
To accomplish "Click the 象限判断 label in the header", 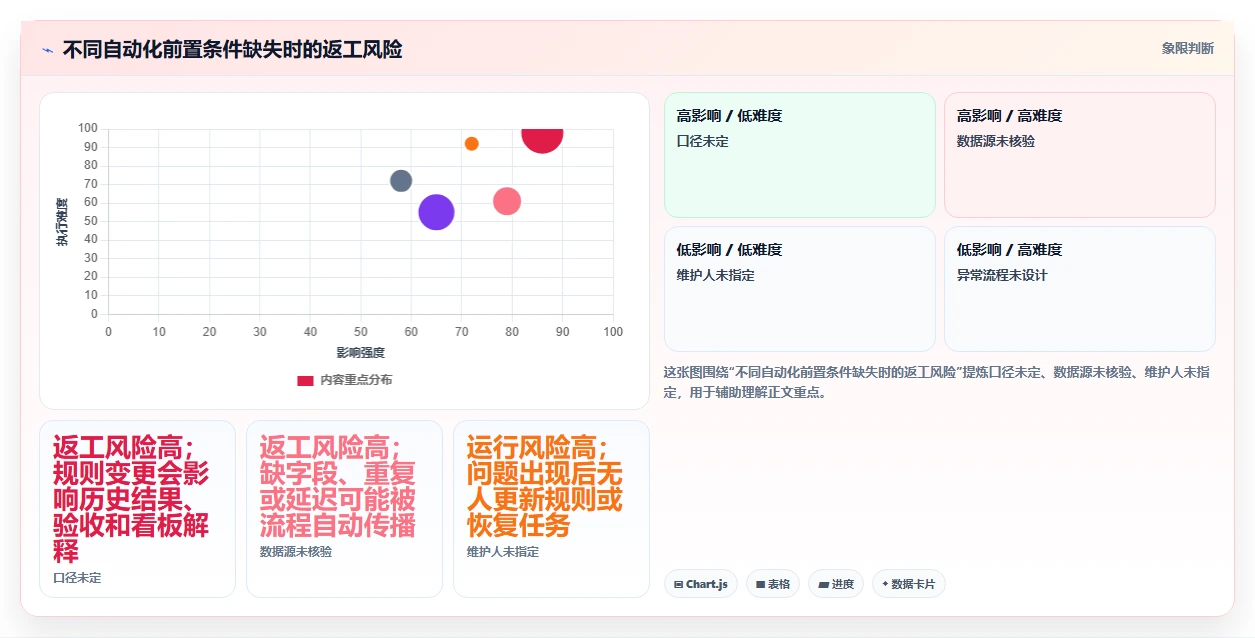I will 1188,48.
